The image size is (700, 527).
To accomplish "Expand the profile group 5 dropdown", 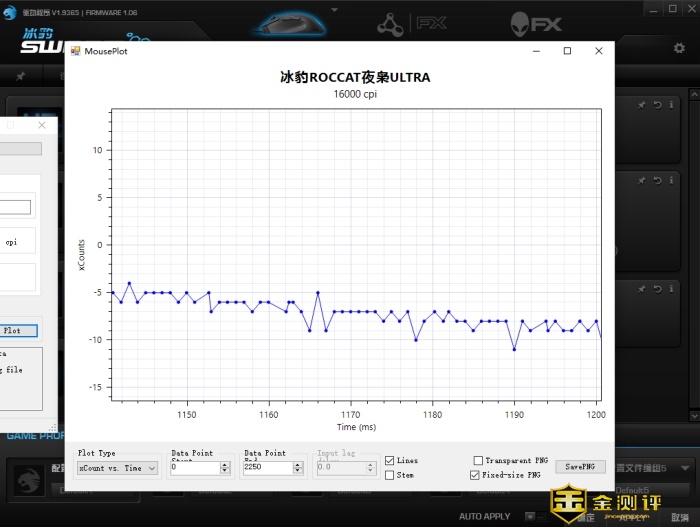I will pyautogui.click(x=685, y=468).
